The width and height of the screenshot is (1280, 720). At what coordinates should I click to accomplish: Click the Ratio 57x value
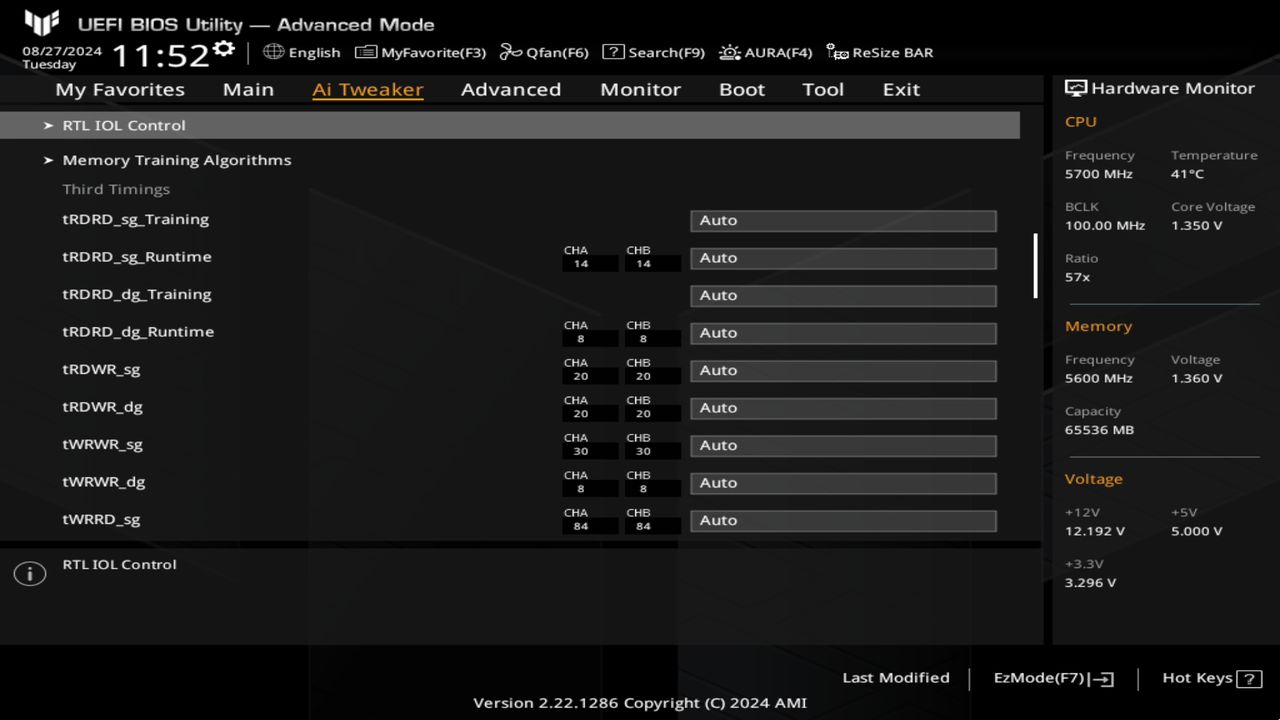(1078, 277)
